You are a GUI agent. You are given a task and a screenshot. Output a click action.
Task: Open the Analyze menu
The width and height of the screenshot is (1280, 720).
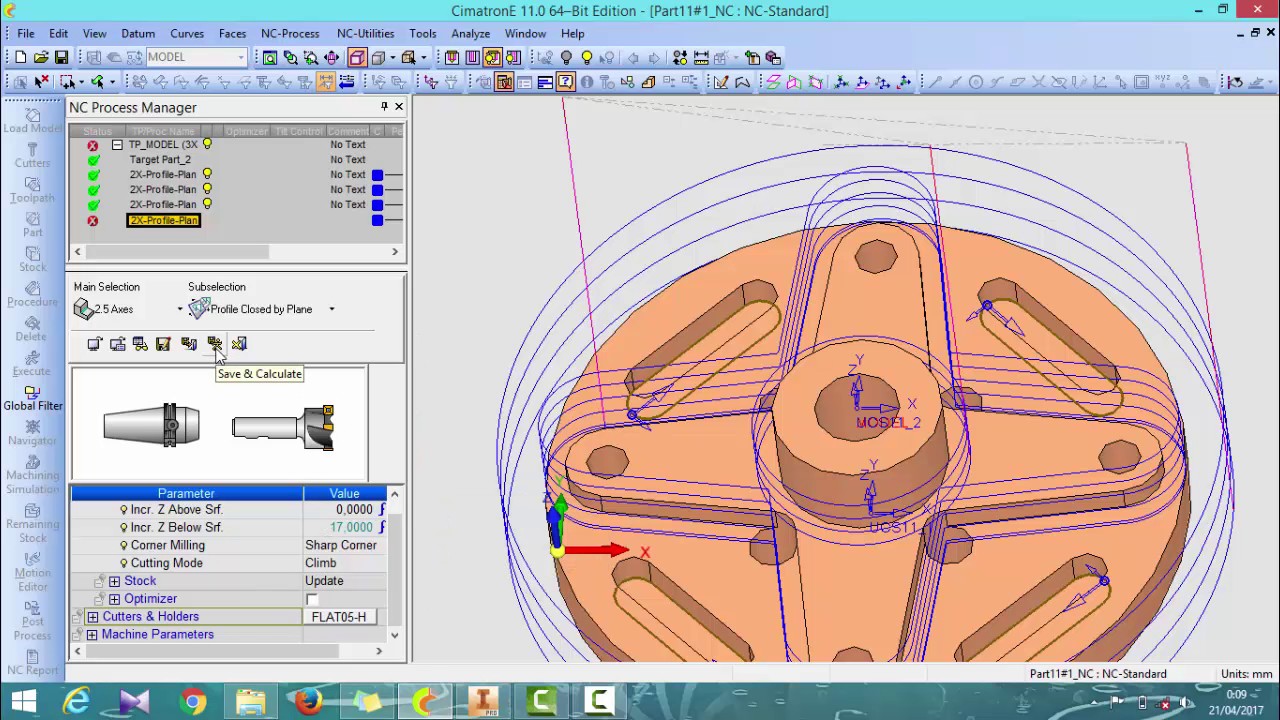470,33
